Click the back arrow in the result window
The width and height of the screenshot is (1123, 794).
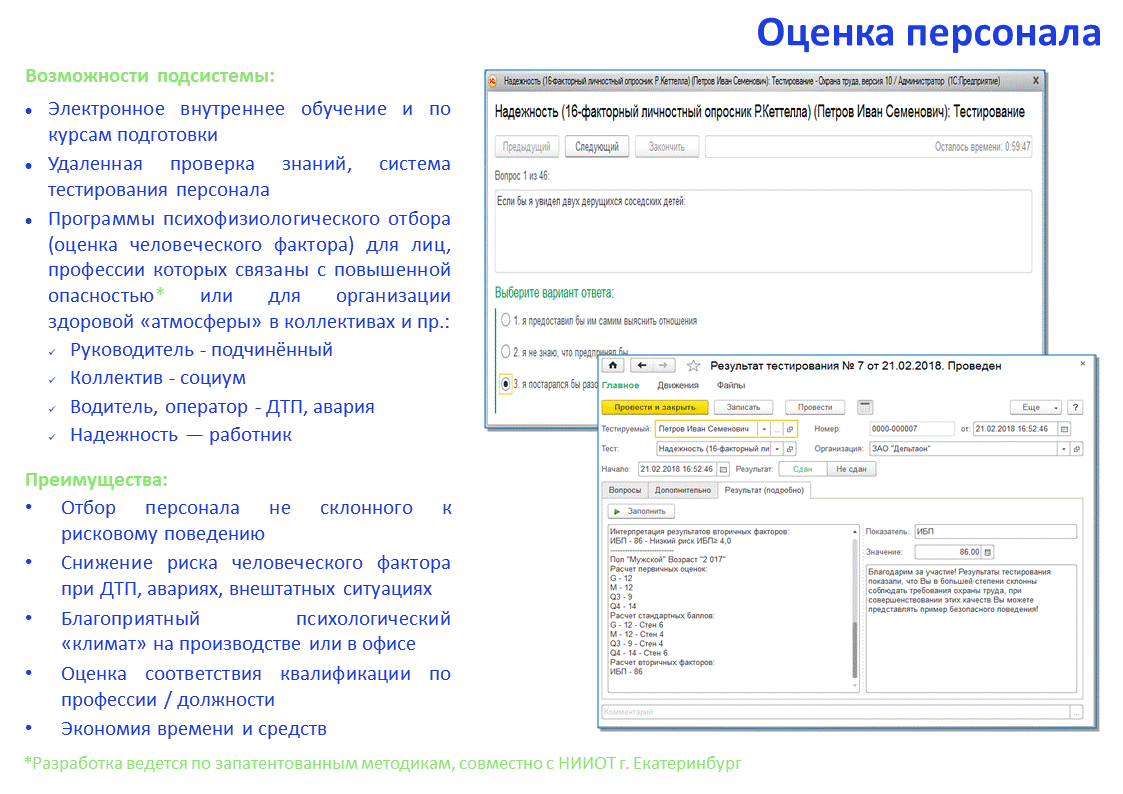(x=642, y=366)
